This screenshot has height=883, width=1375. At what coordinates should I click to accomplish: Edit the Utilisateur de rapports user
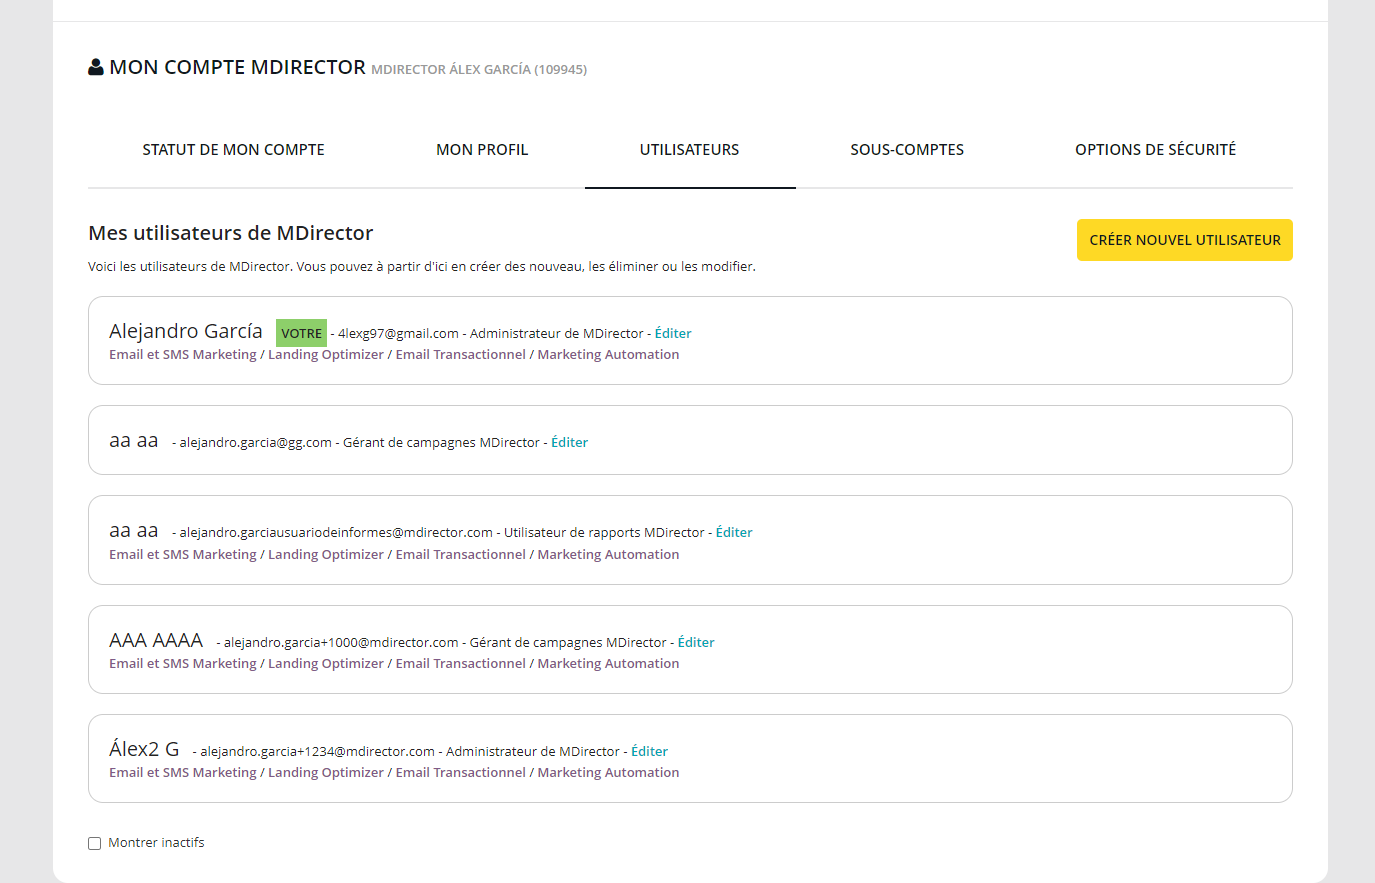click(x=734, y=533)
